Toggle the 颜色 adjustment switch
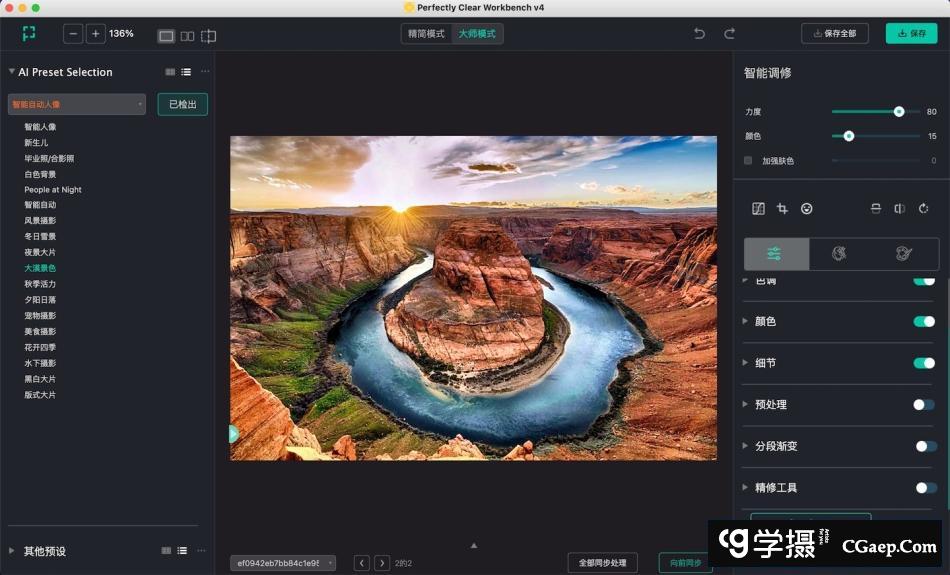 tap(924, 322)
